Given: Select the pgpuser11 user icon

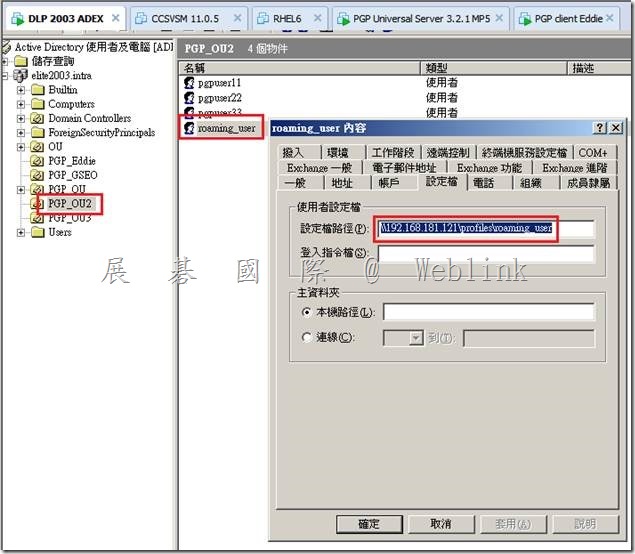Looking at the screenshot, I should tap(189, 83).
